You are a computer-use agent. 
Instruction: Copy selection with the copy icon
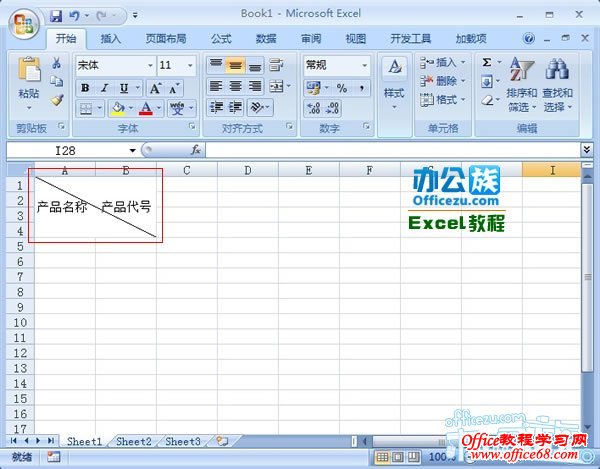[x=57, y=81]
